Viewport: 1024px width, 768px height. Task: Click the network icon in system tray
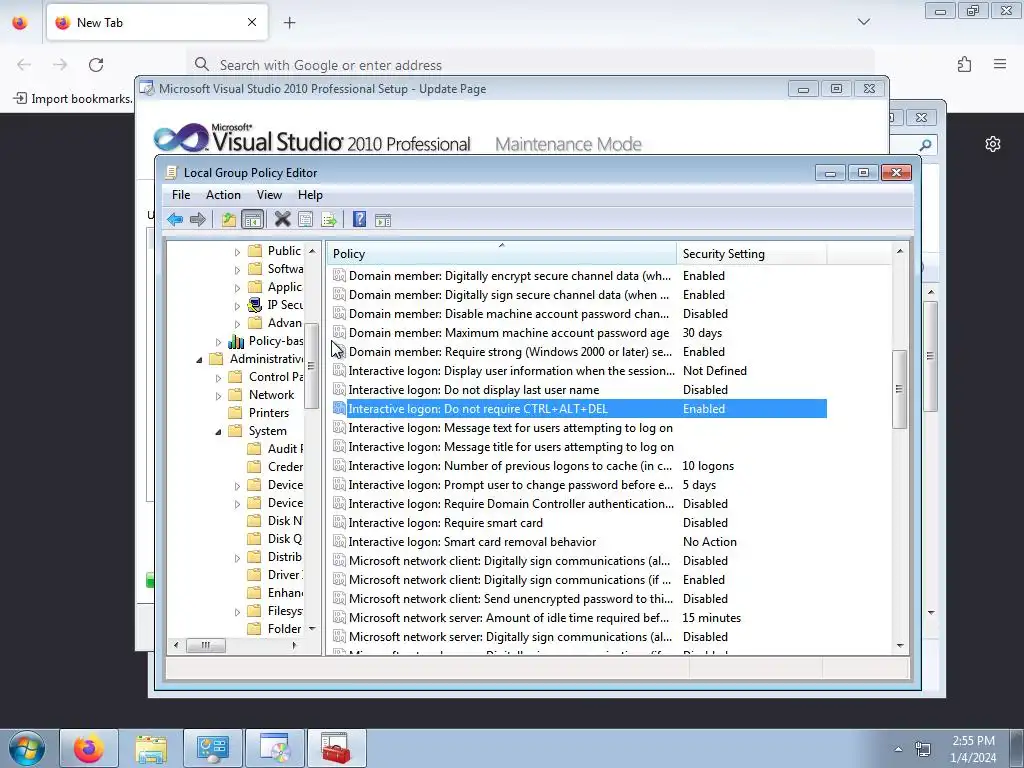923,749
